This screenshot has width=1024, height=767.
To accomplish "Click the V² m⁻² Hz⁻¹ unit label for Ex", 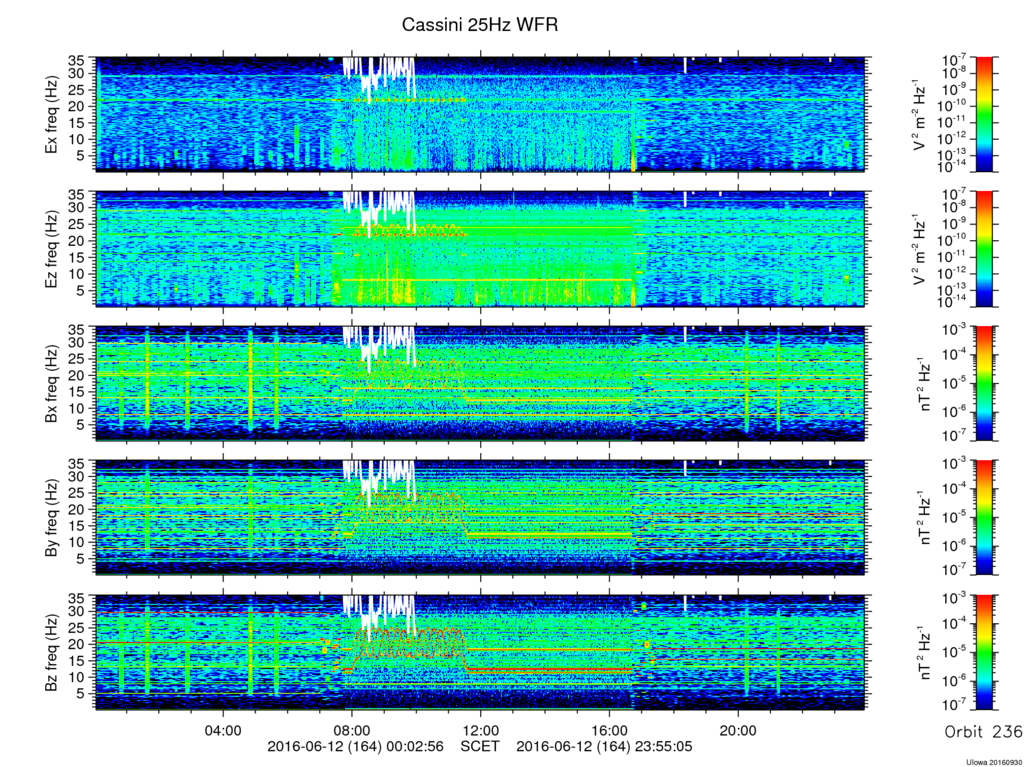I will [921, 114].
